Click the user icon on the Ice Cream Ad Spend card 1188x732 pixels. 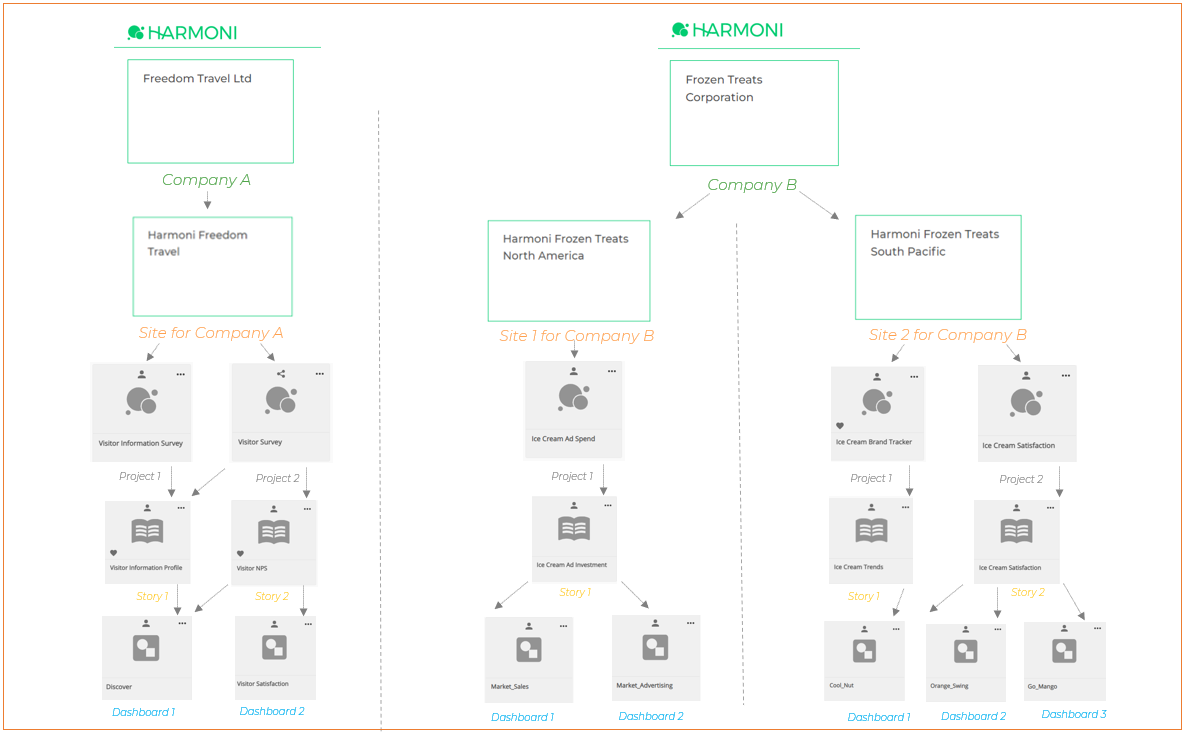tap(573, 370)
